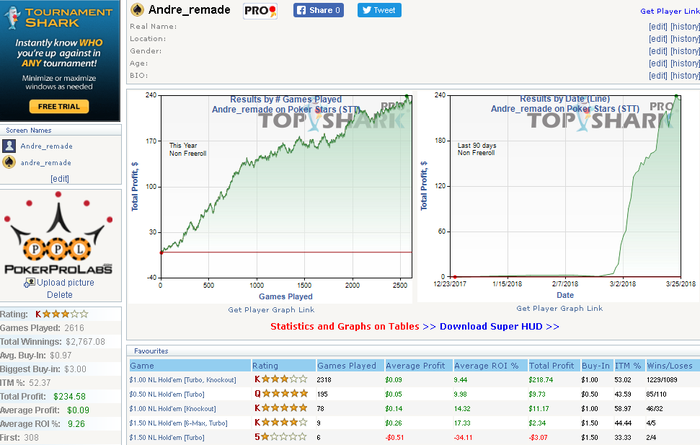Delete the profile picture
The height and width of the screenshot is (445, 700).
pos(60,295)
